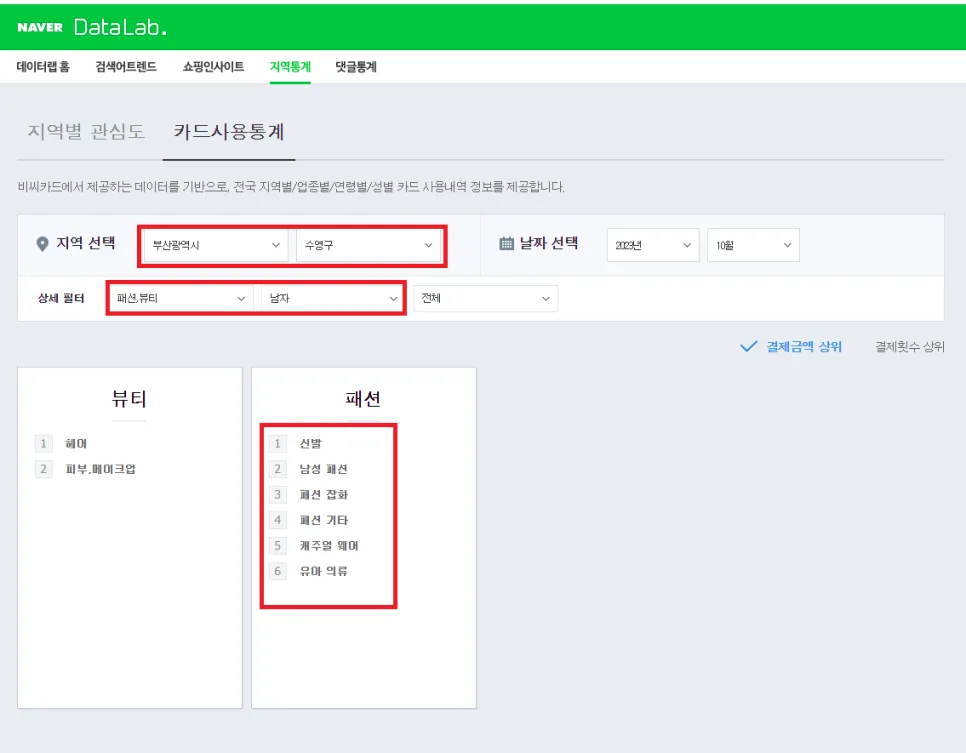This screenshot has width=966, height=753.
Task: Expand the 10월 month dropdown
Action: tap(753, 245)
